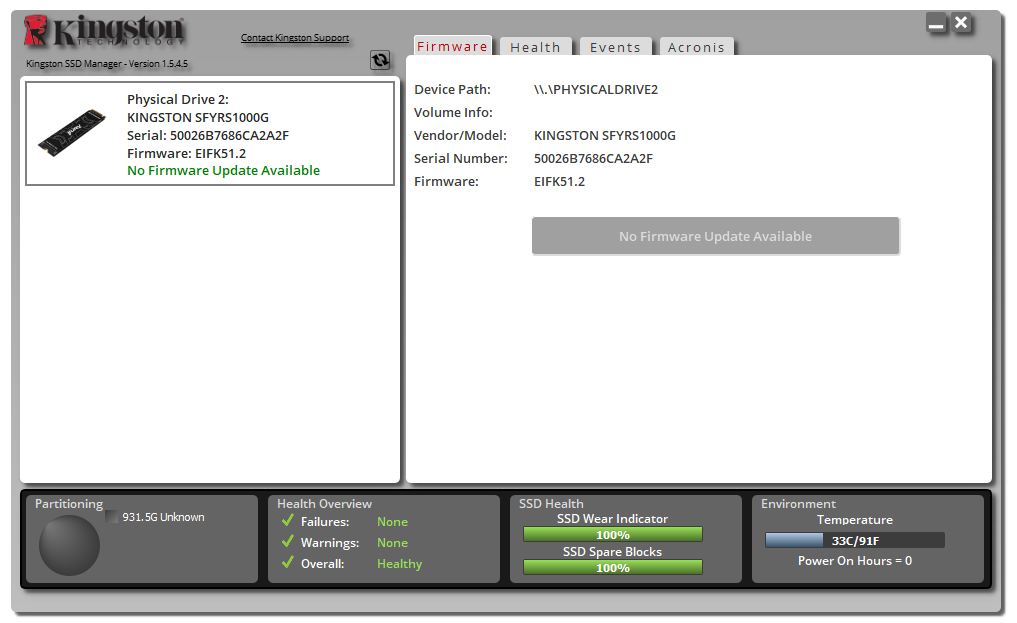The width and height of the screenshot is (1017, 623).
Task: Click the EIFK51.2 firmware value in Firmware panel
Action: 559,182
